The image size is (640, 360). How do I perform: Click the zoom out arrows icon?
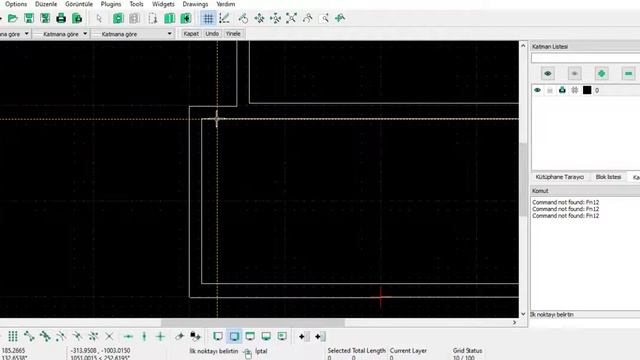pyautogui.click(x=276, y=18)
